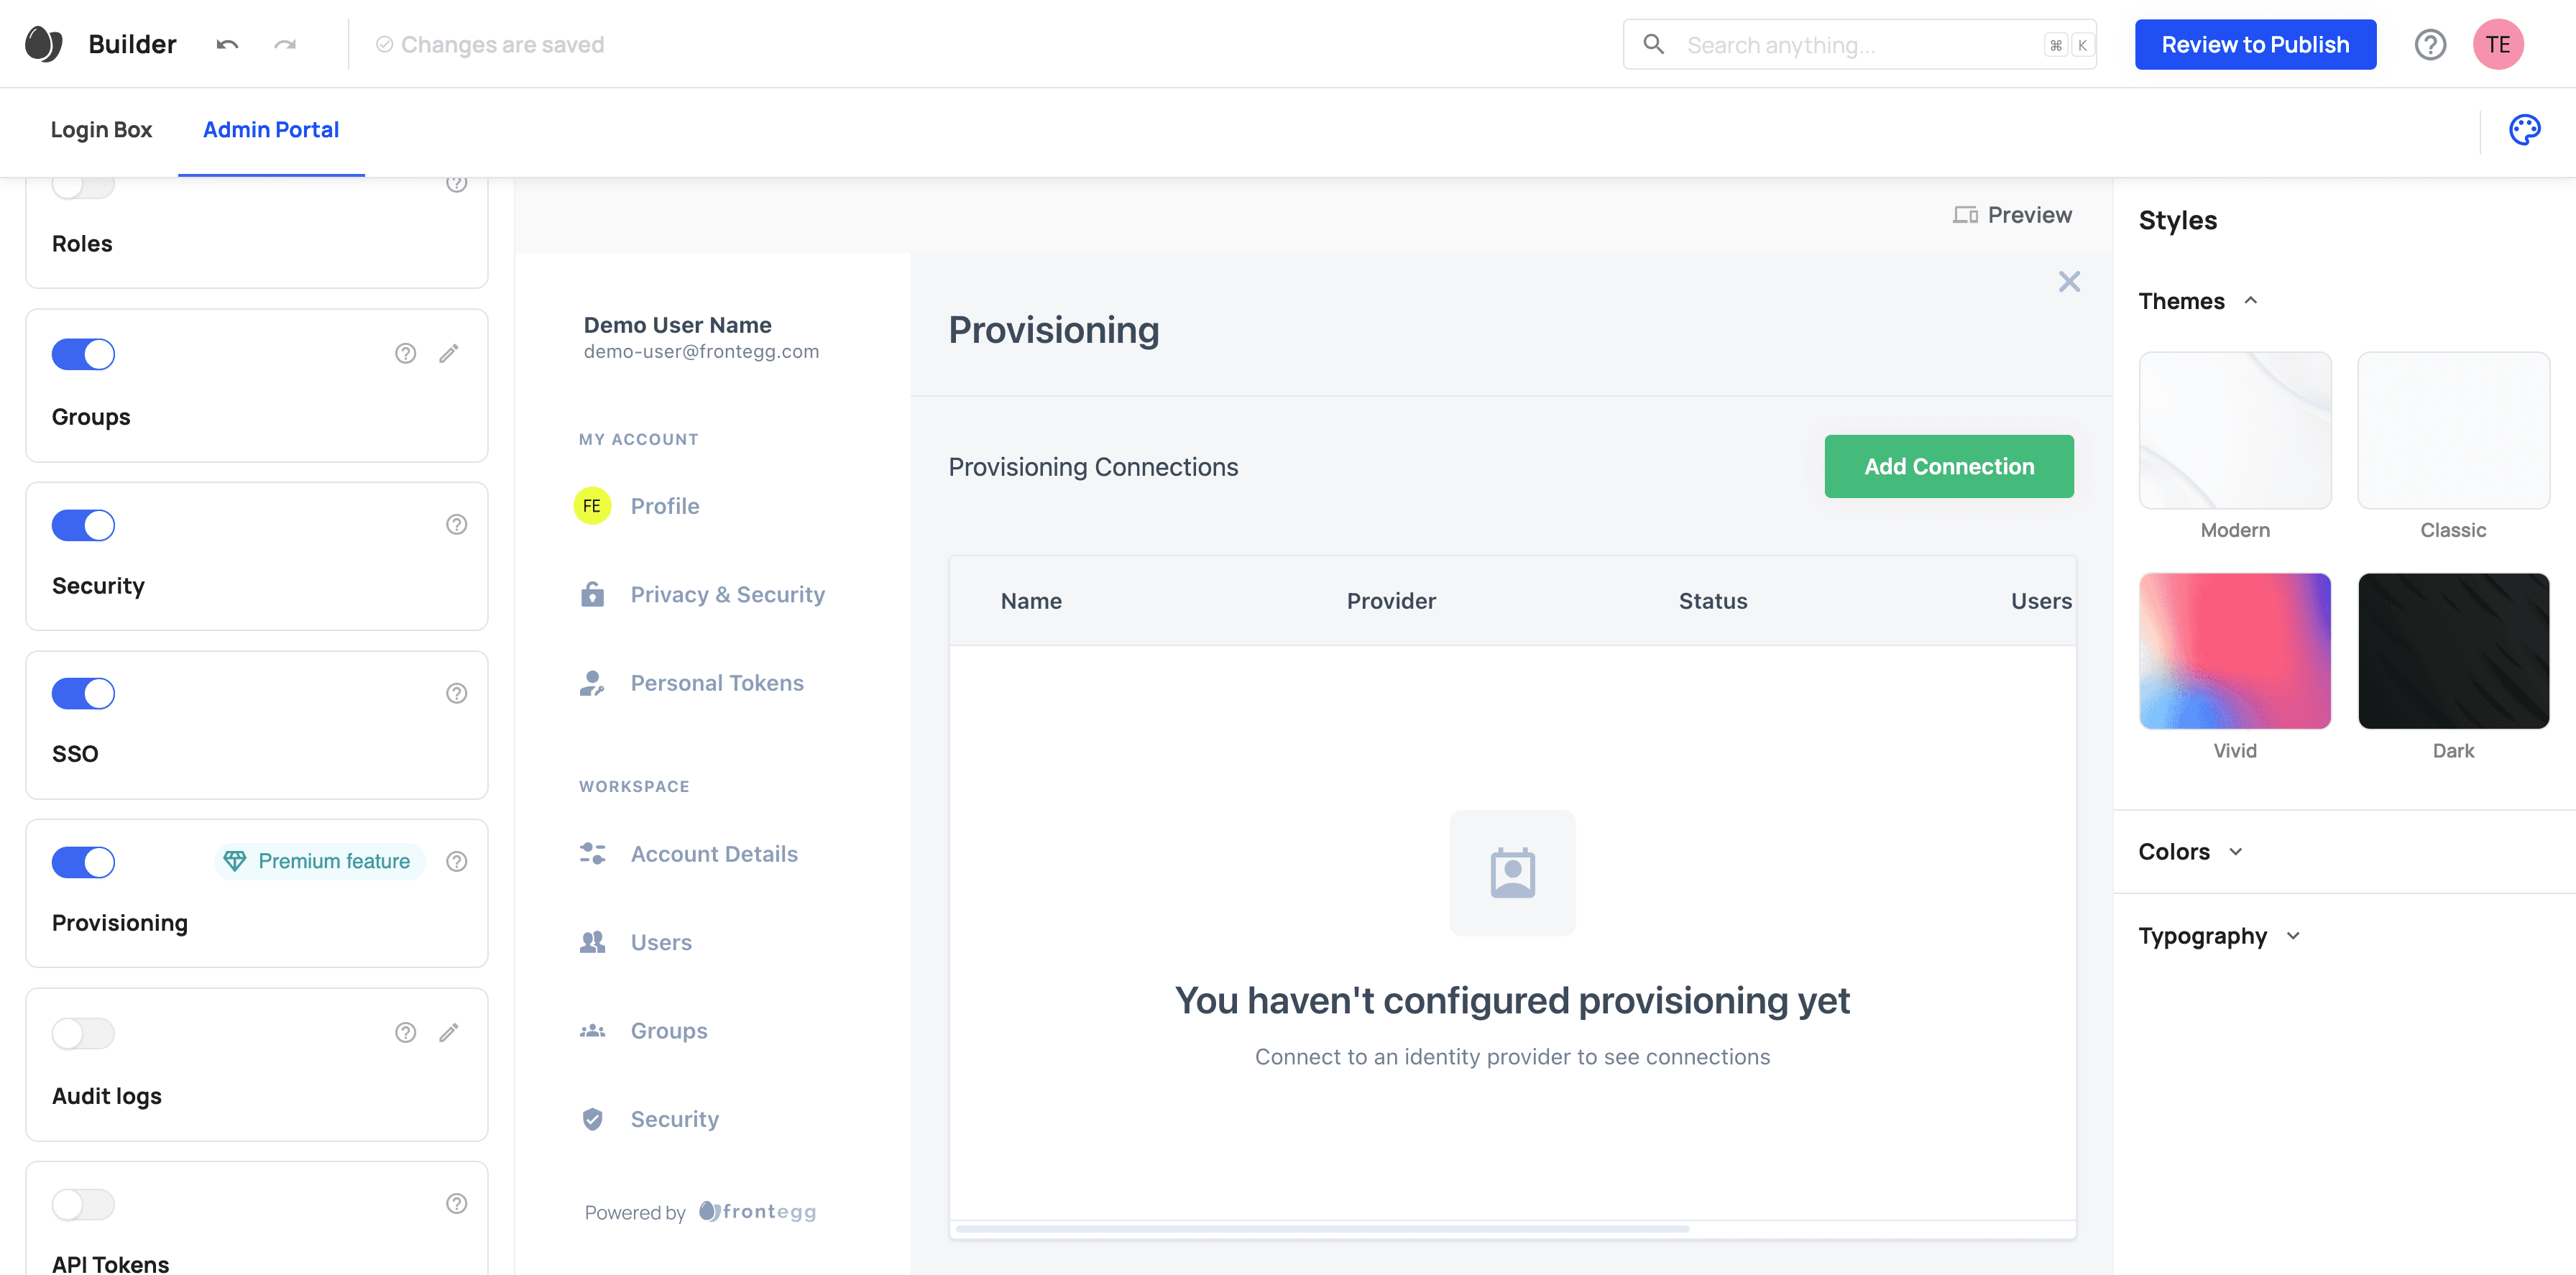Show help for the Provisioning card

(457, 861)
